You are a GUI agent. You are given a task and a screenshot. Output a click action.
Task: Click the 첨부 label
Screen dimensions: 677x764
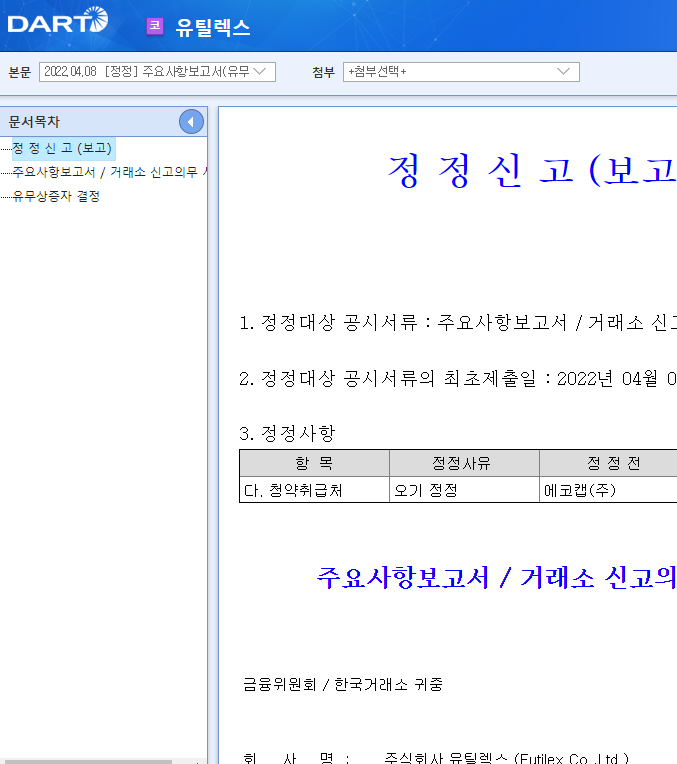[x=324, y=72]
